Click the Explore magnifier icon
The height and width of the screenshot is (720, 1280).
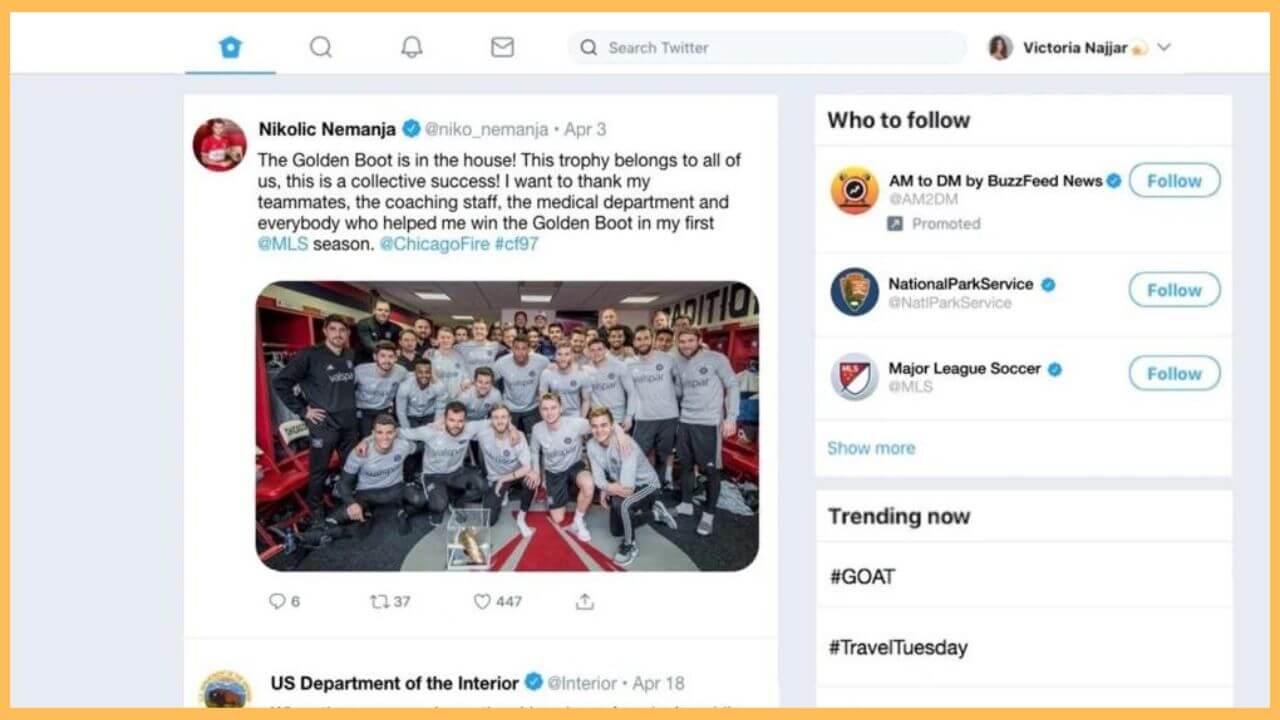coord(320,47)
